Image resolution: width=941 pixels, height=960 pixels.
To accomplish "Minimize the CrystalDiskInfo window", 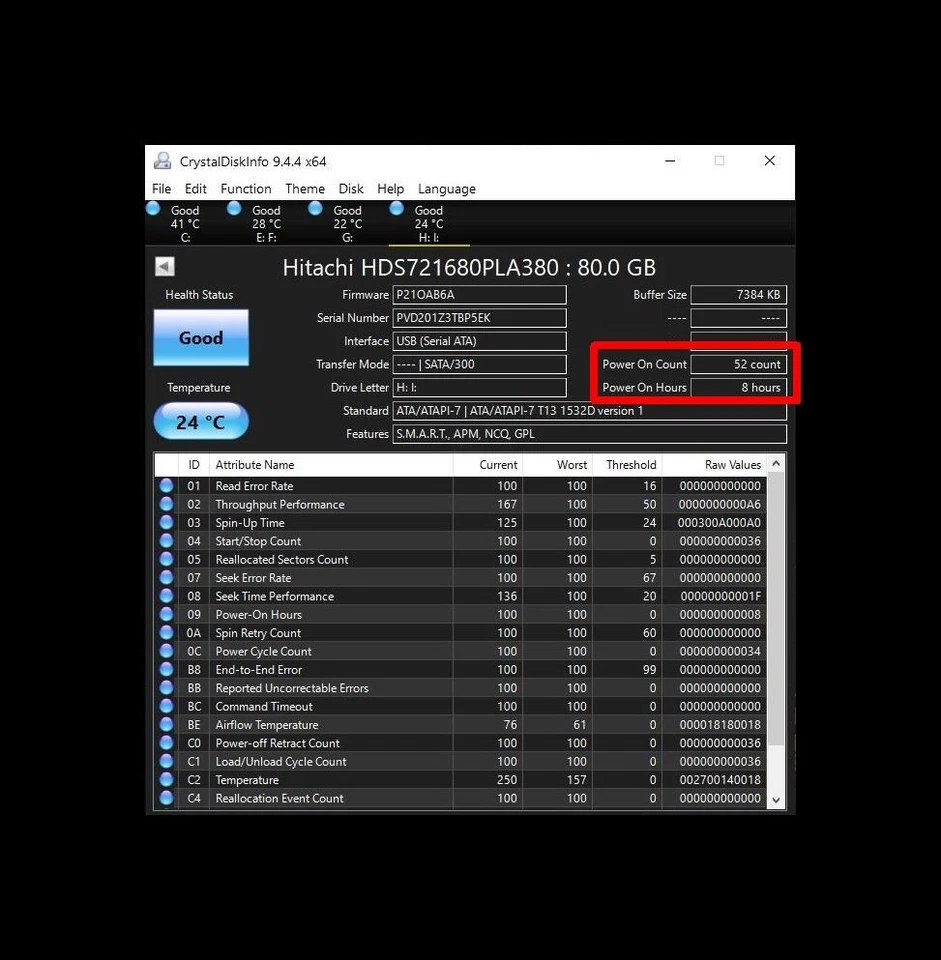I will (670, 161).
